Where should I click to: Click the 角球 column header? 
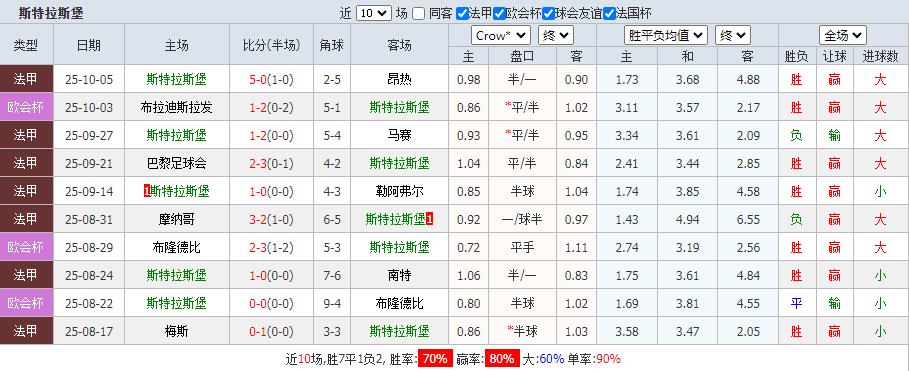(332, 45)
